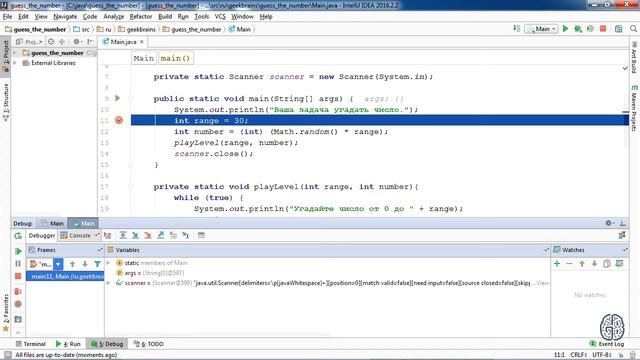Click the Run to Cursor icon

(186, 236)
